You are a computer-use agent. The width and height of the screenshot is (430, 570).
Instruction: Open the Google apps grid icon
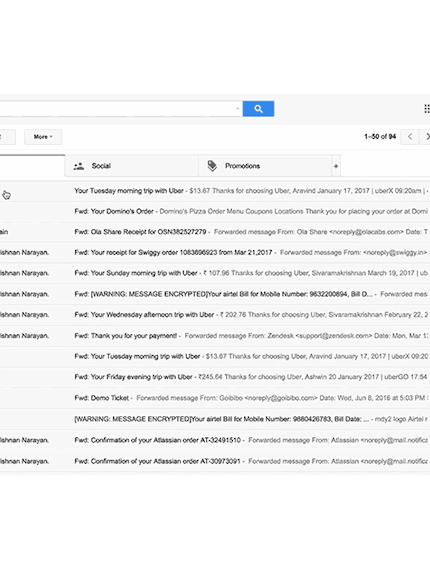[427, 109]
